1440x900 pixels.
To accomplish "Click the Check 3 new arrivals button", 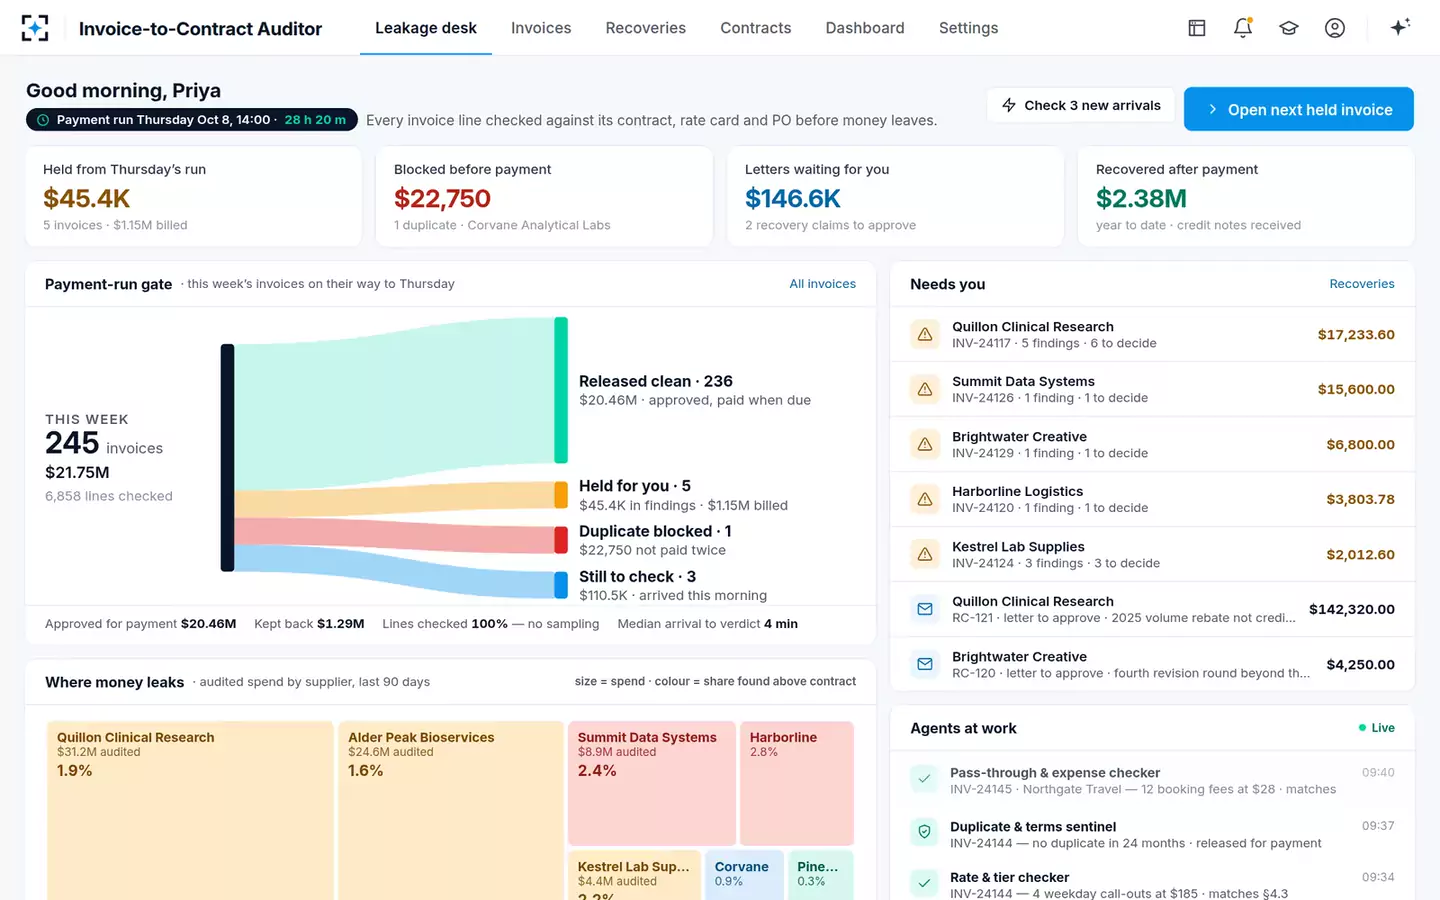I will (1081, 105).
